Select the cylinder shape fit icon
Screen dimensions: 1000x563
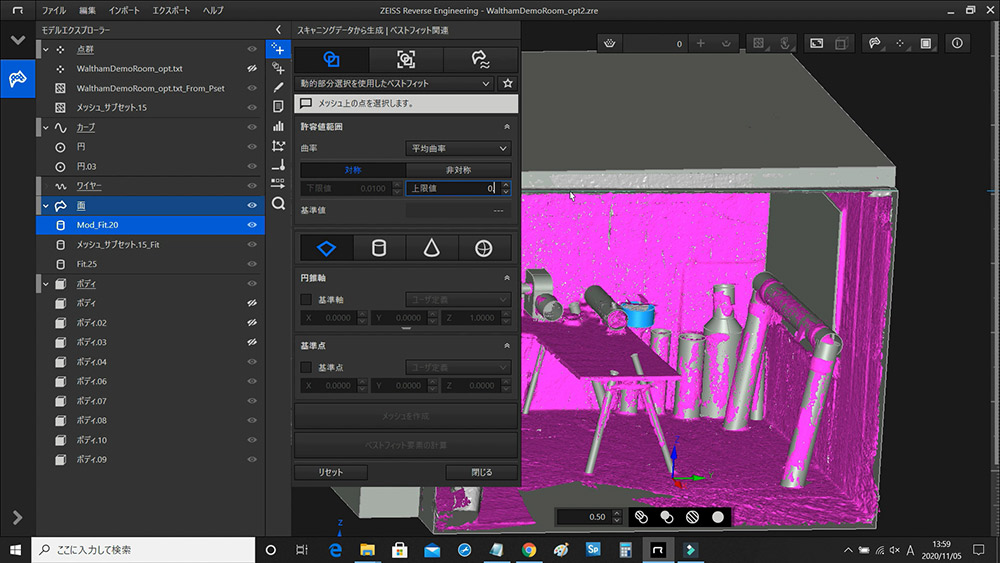coord(379,248)
